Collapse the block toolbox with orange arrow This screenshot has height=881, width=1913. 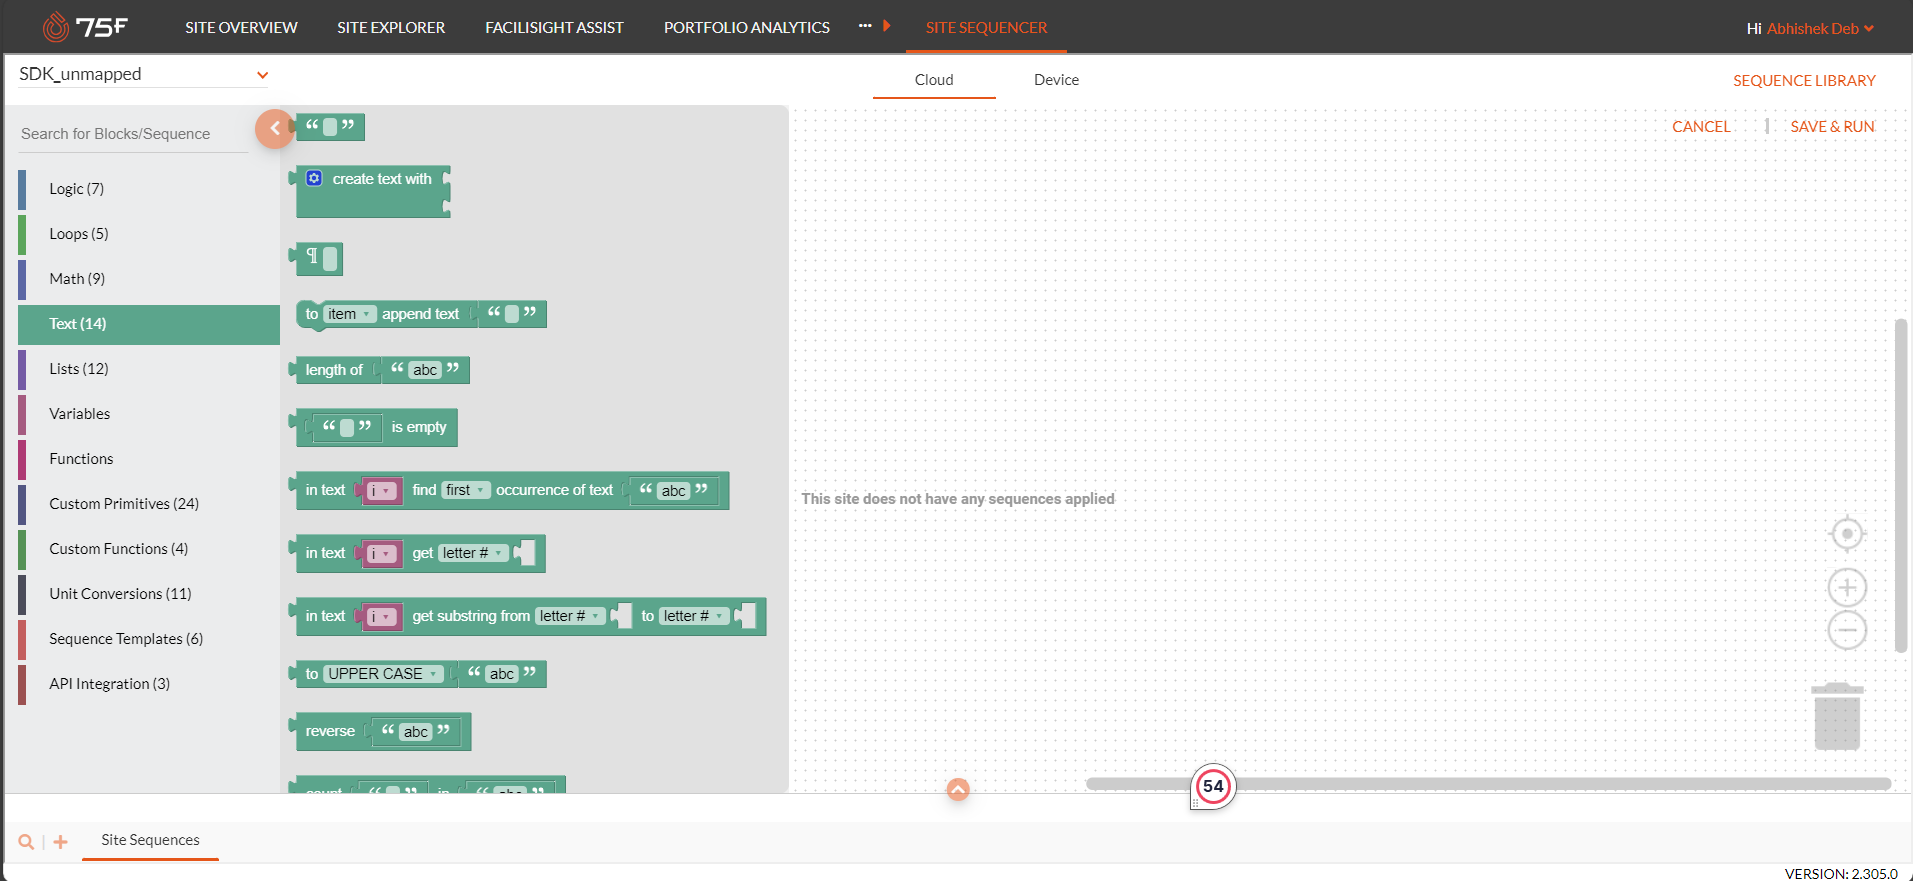click(x=274, y=128)
